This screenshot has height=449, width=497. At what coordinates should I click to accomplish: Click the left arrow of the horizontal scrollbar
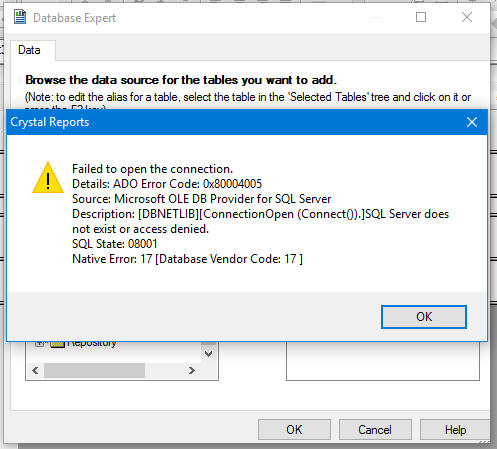point(35,371)
